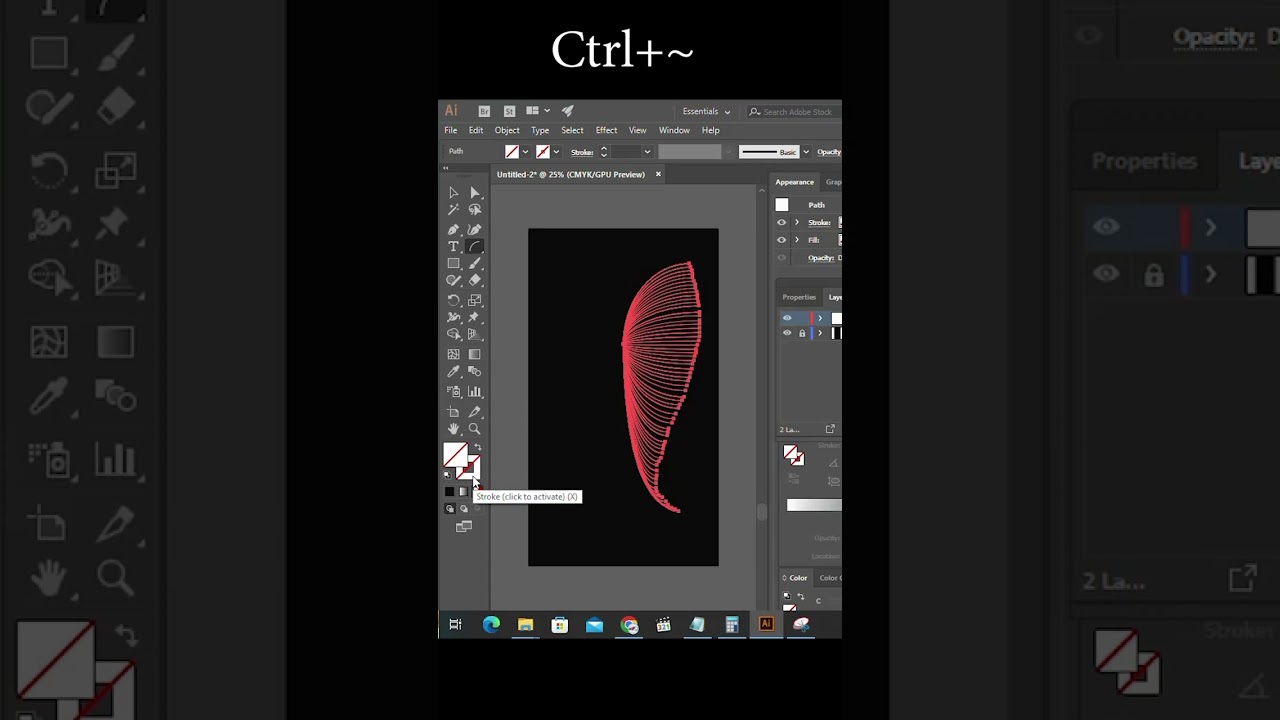Switch to the Properties panel tab
Screen dimensions: 1280x720
799,297
